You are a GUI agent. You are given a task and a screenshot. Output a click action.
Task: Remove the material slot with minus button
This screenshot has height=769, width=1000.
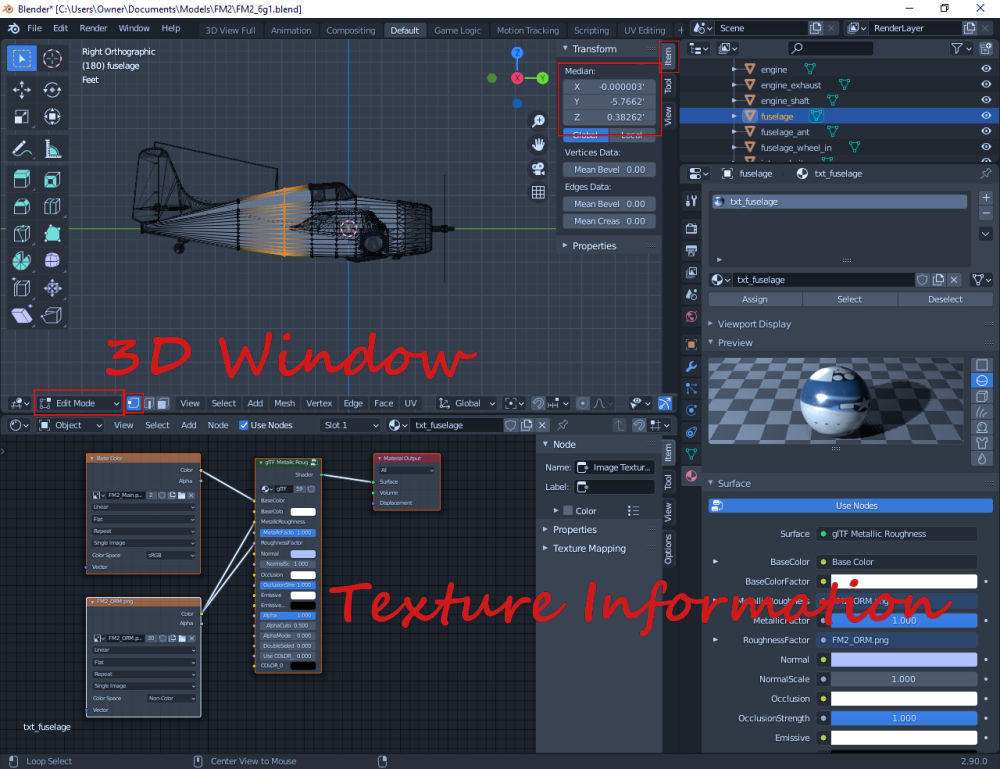985,213
